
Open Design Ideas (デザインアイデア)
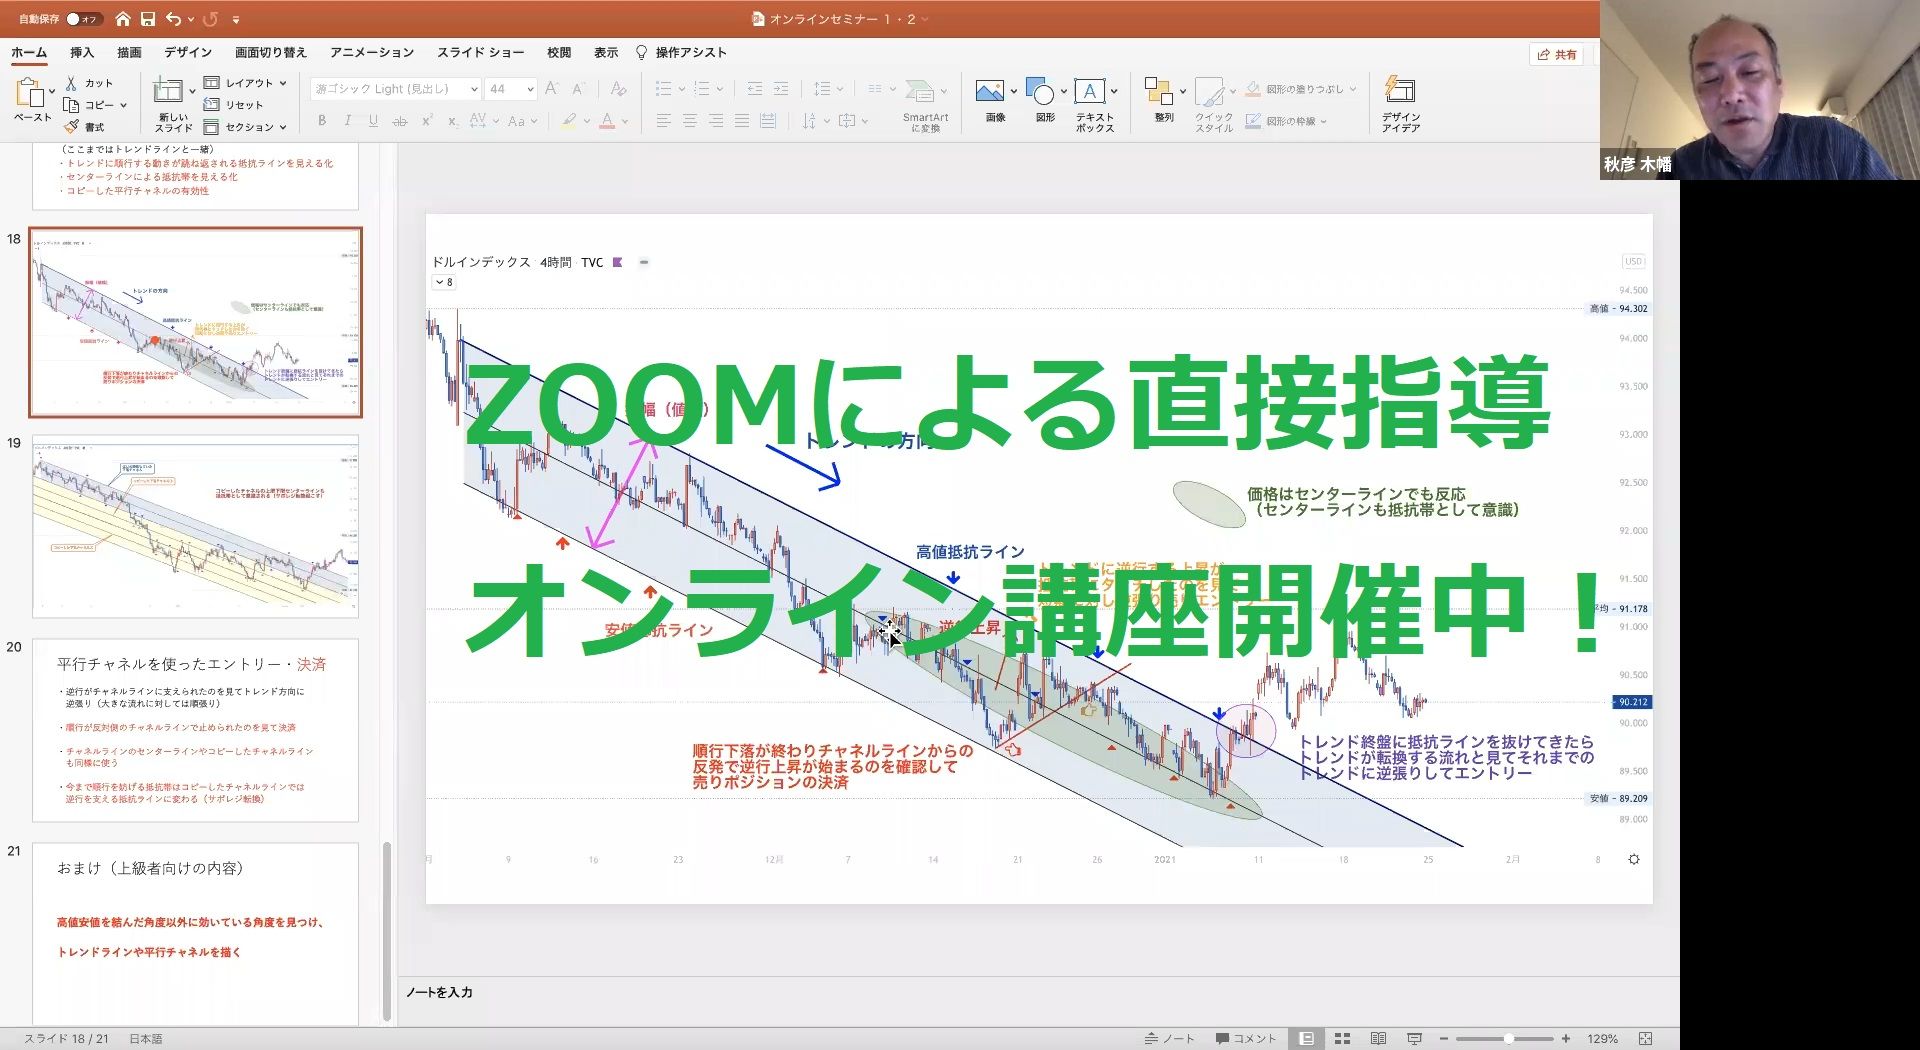(1400, 103)
